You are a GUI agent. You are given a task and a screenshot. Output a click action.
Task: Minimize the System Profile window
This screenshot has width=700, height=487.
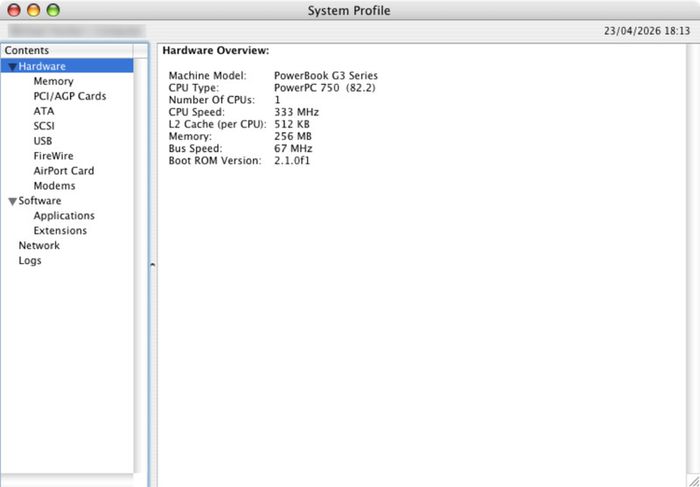(x=33, y=10)
